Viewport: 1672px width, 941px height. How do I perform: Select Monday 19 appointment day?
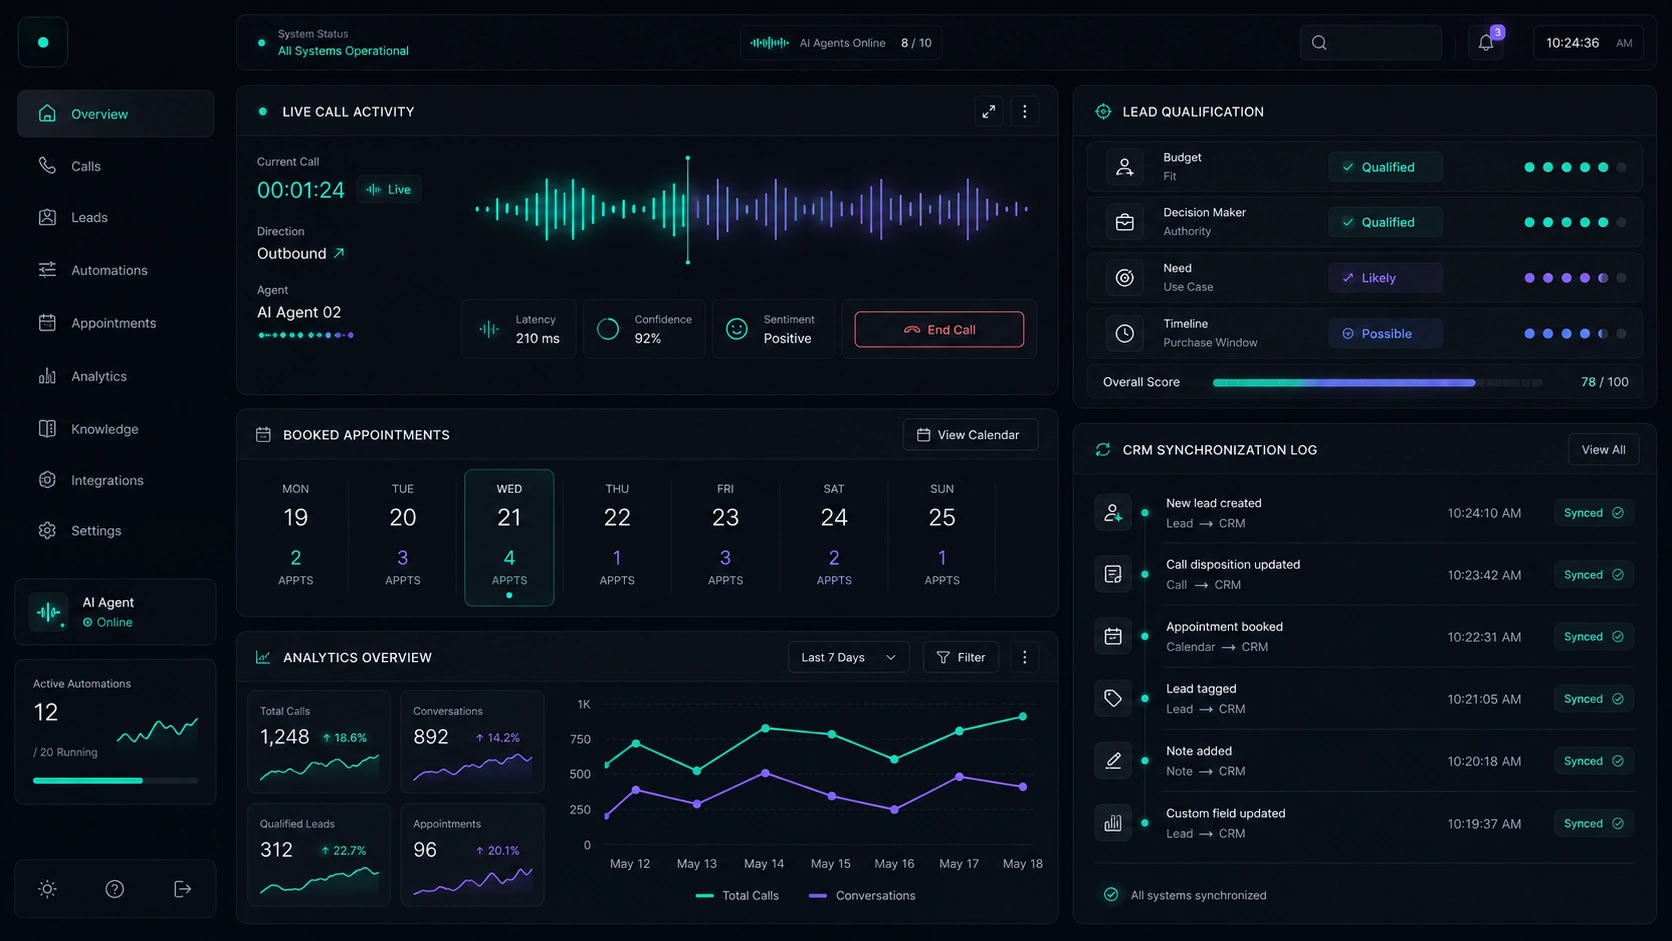[295, 538]
